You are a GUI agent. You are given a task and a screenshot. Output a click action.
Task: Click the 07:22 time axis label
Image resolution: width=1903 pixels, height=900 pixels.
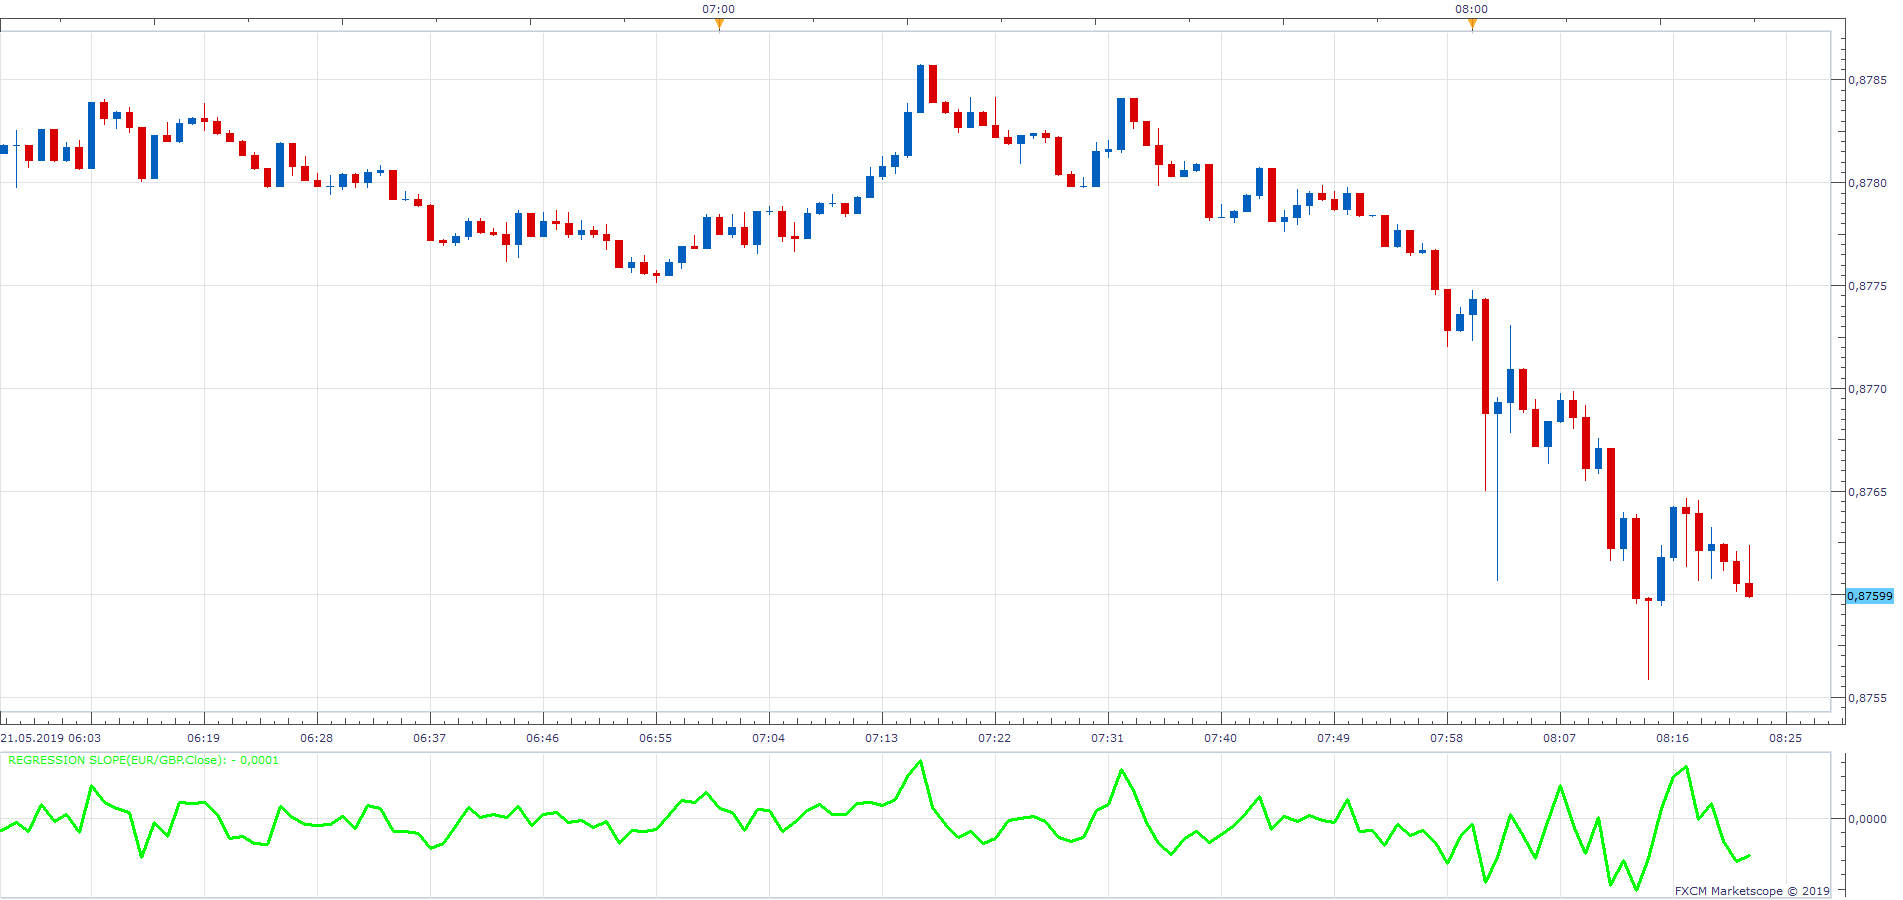coord(995,738)
